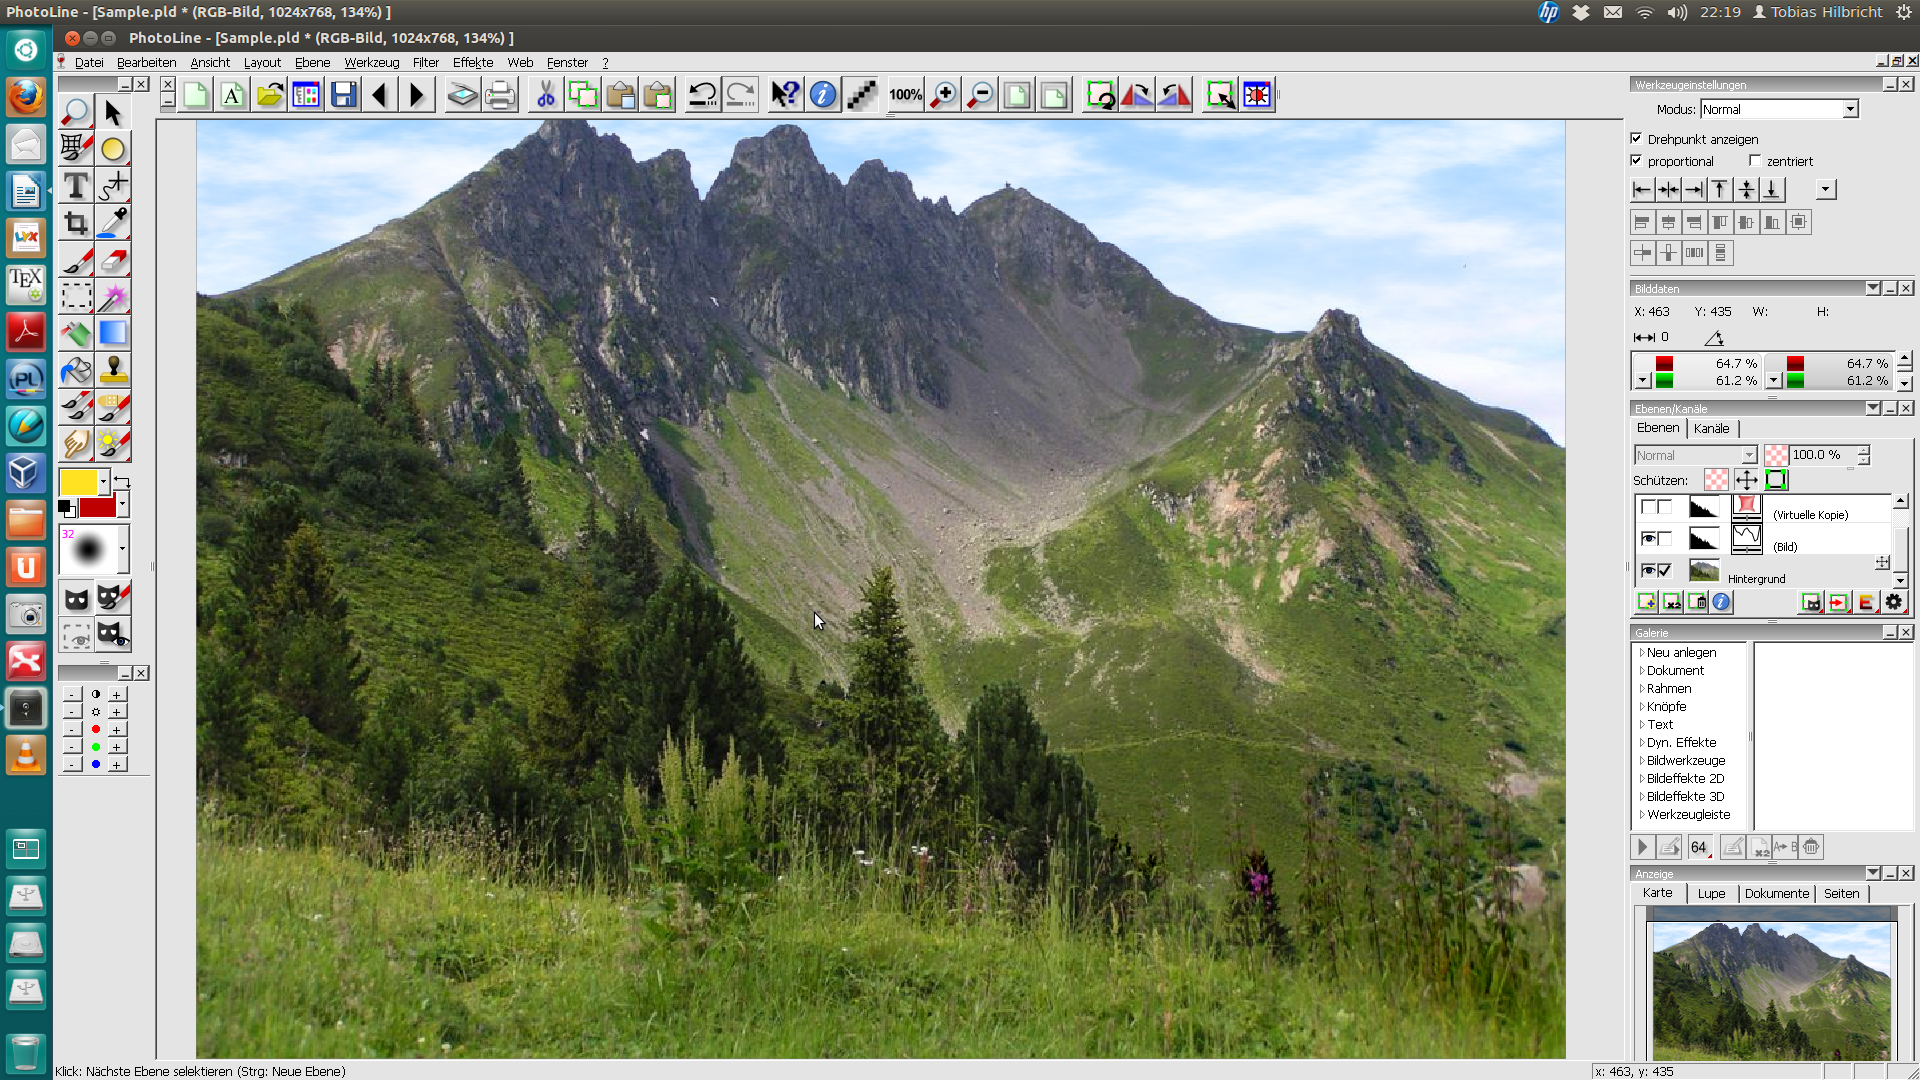The width and height of the screenshot is (1920, 1080).
Task: Zoom to 100% via toolbar icon
Action: (x=905, y=96)
